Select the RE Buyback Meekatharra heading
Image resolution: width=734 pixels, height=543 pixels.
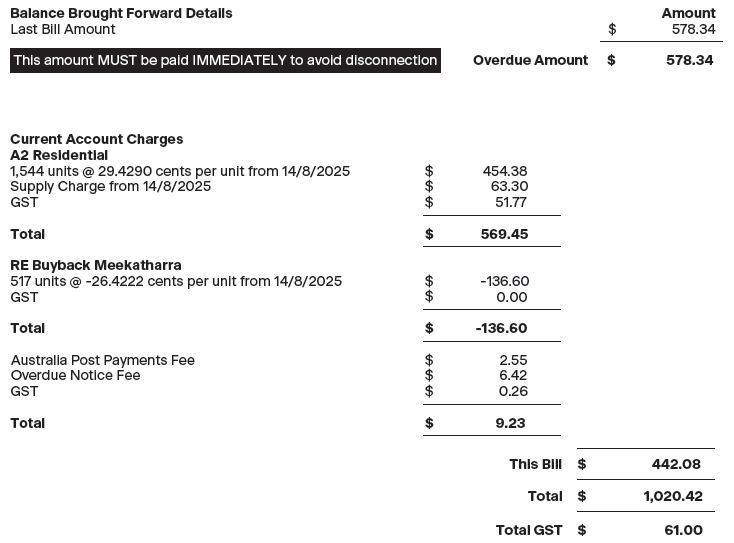[x=96, y=265]
